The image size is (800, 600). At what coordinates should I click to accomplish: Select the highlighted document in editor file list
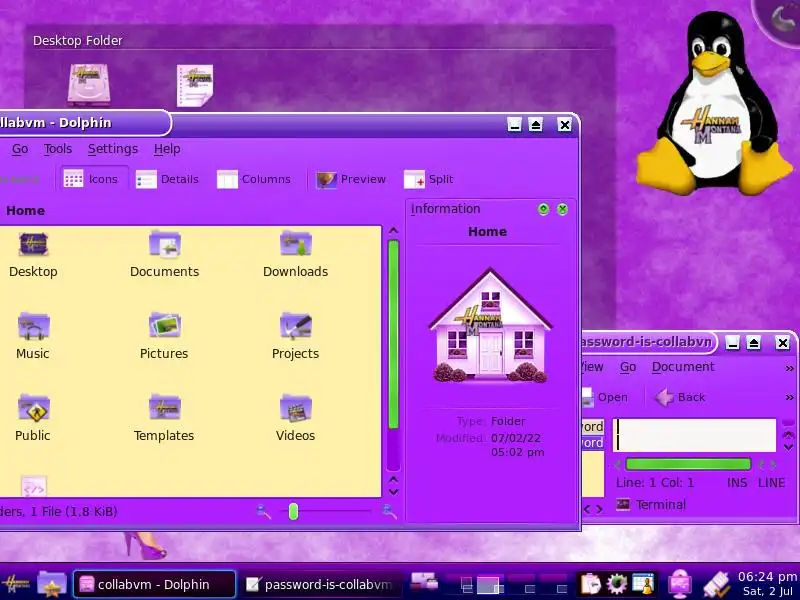pyautogui.click(x=593, y=443)
